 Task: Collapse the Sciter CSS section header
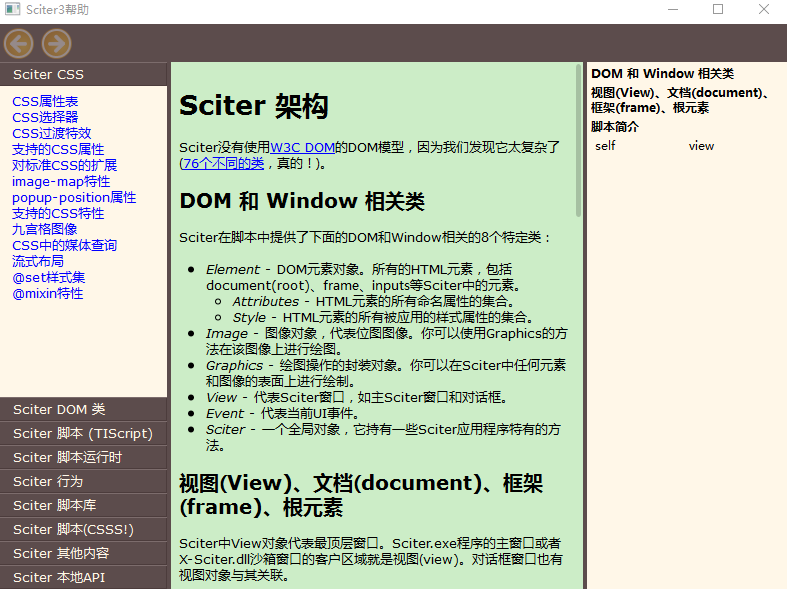[x=83, y=74]
